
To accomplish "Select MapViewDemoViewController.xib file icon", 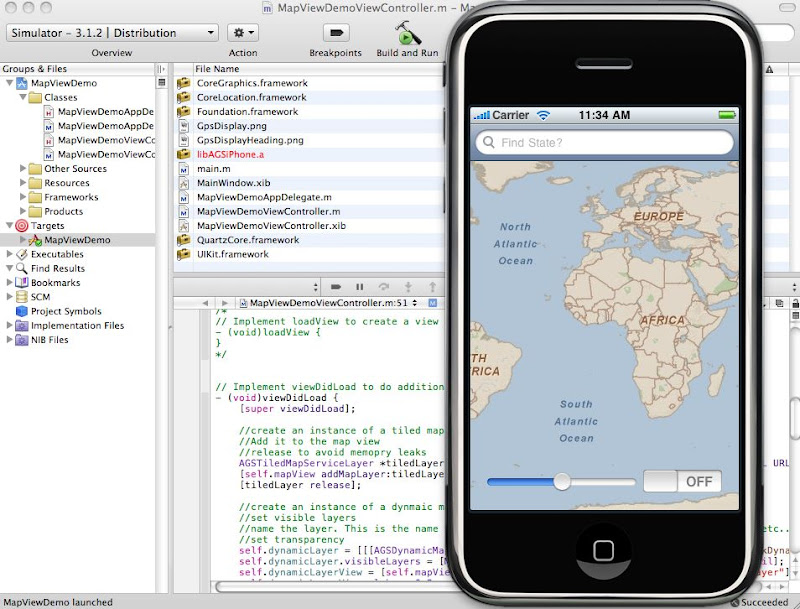I will click(x=184, y=225).
